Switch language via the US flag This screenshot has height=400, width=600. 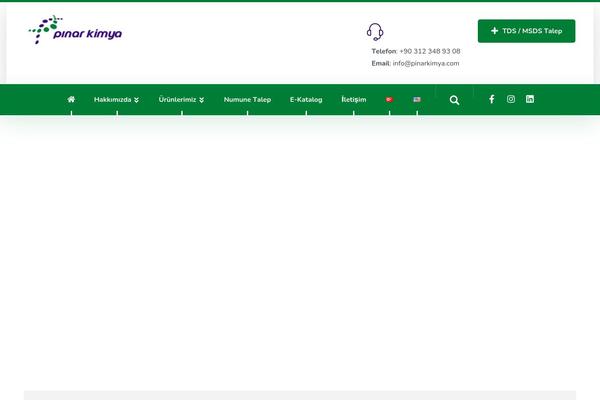[417, 100]
